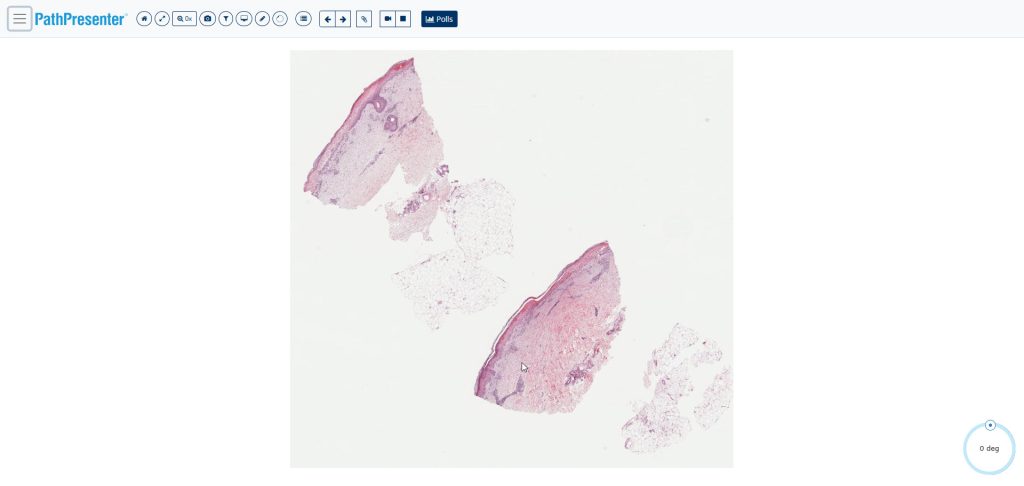Take a snapshot with the camera icon
The height and width of the screenshot is (486, 1024).
coord(208,19)
